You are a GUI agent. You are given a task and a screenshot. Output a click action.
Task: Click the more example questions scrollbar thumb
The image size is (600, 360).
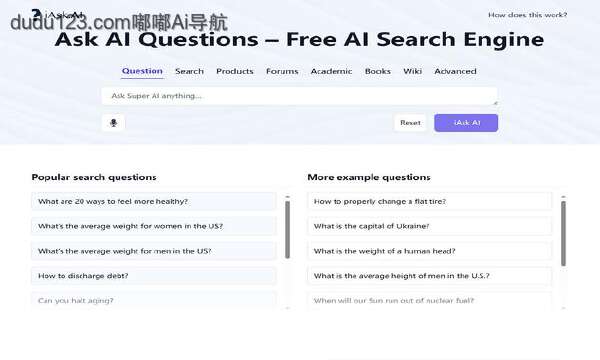tap(563, 233)
